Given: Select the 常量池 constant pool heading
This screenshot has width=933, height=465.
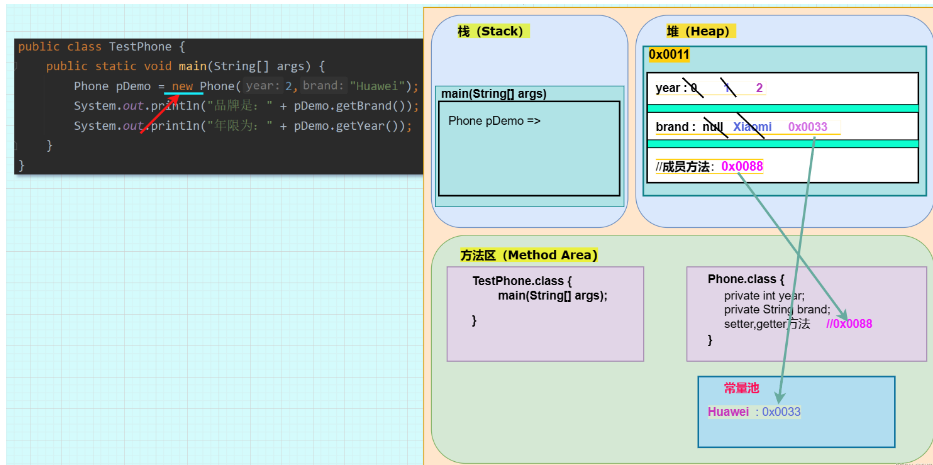Looking at the screenshot, I should coord(741,389).
